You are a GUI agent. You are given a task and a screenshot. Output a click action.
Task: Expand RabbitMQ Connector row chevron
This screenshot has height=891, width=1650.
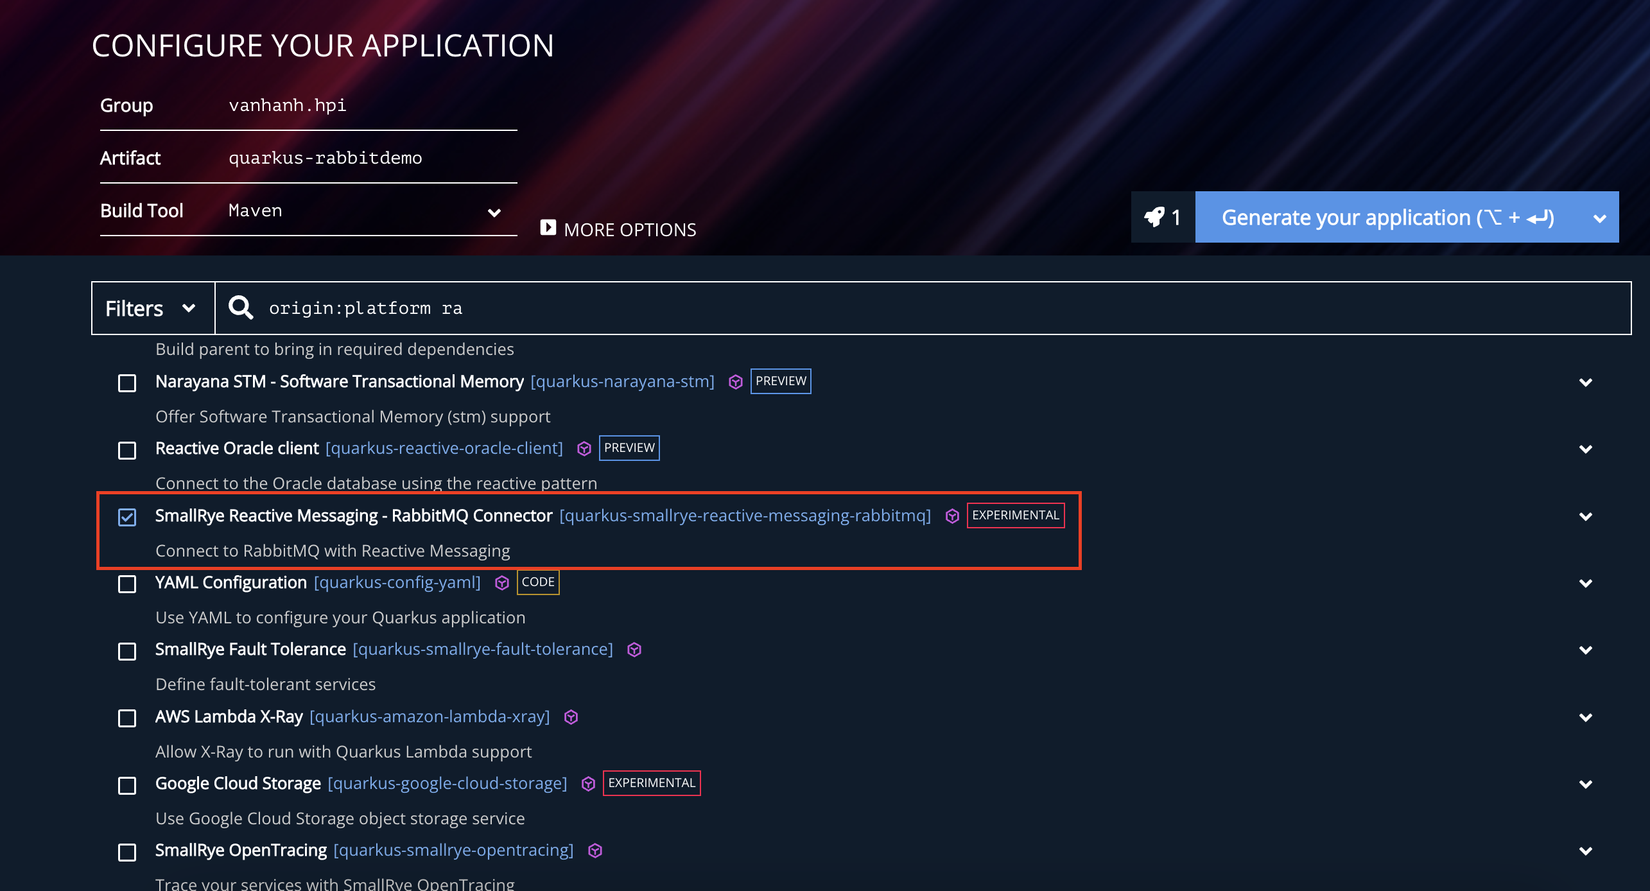pyautogui.click(x=1585, y=516)
